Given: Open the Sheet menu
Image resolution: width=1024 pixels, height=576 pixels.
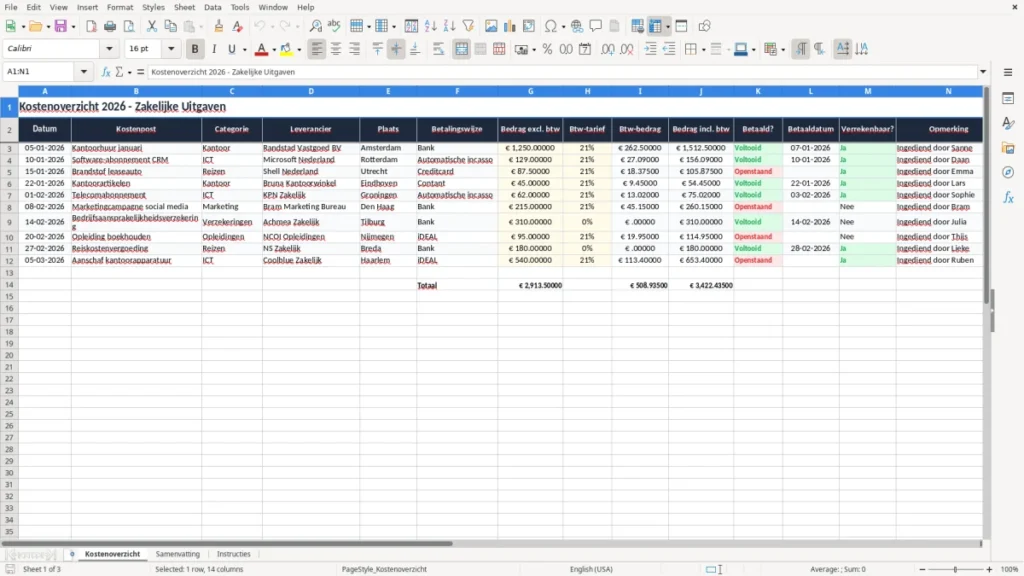Looking at the screenshot, I should 184,7.
